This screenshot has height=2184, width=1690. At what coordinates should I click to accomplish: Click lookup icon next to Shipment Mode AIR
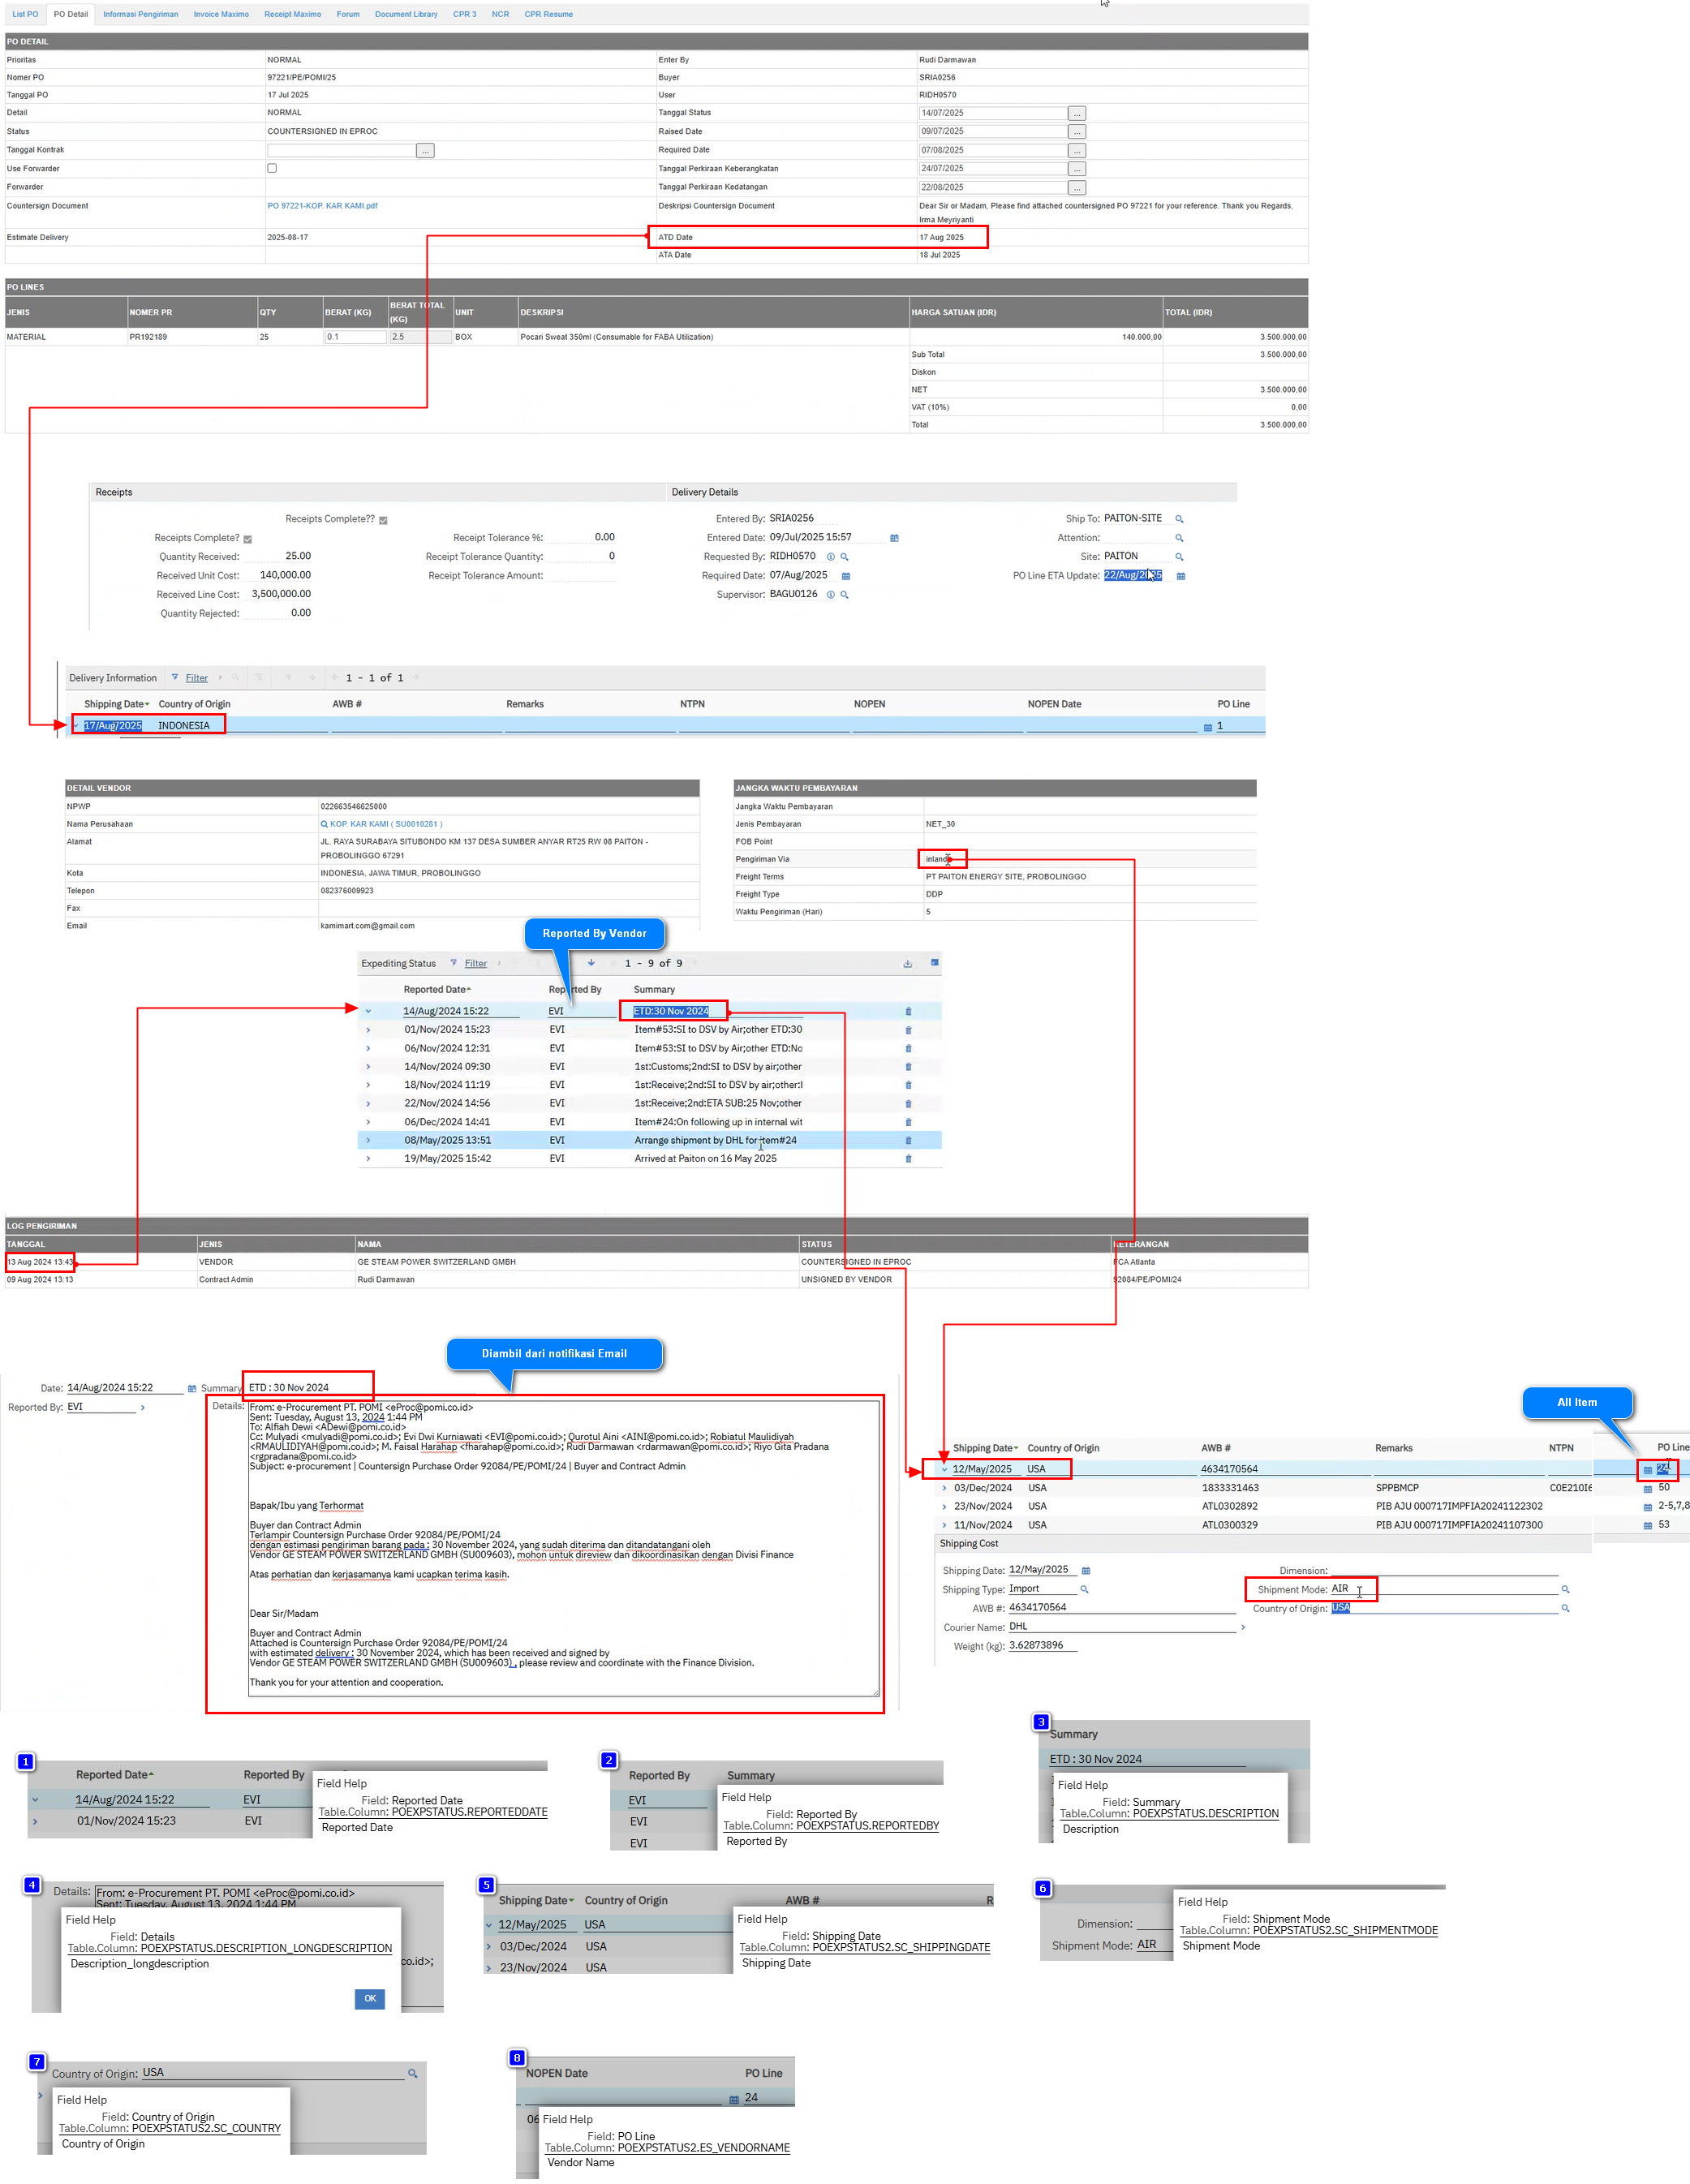click(x=1565, y=1589)
